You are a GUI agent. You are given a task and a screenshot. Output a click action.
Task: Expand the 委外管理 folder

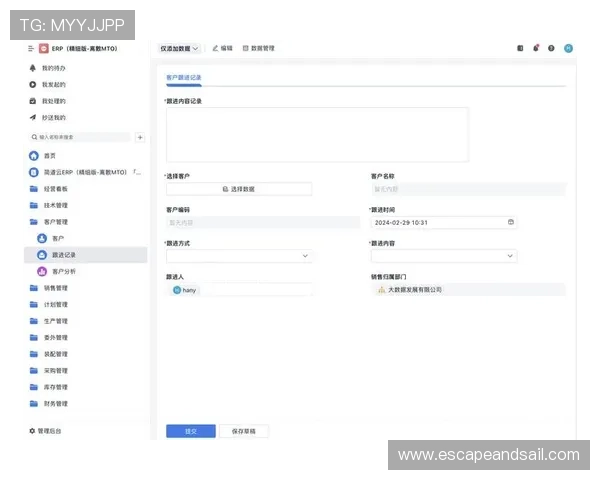click(49, 338)
